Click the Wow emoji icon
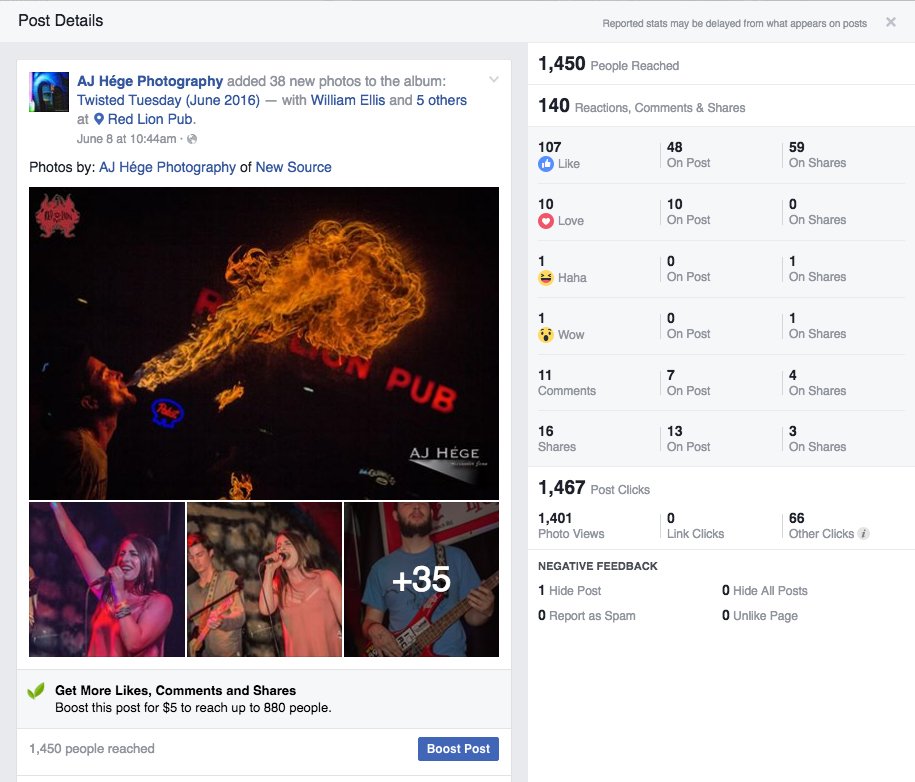This screenshot has height=782, width=915. tap(546, 335)
